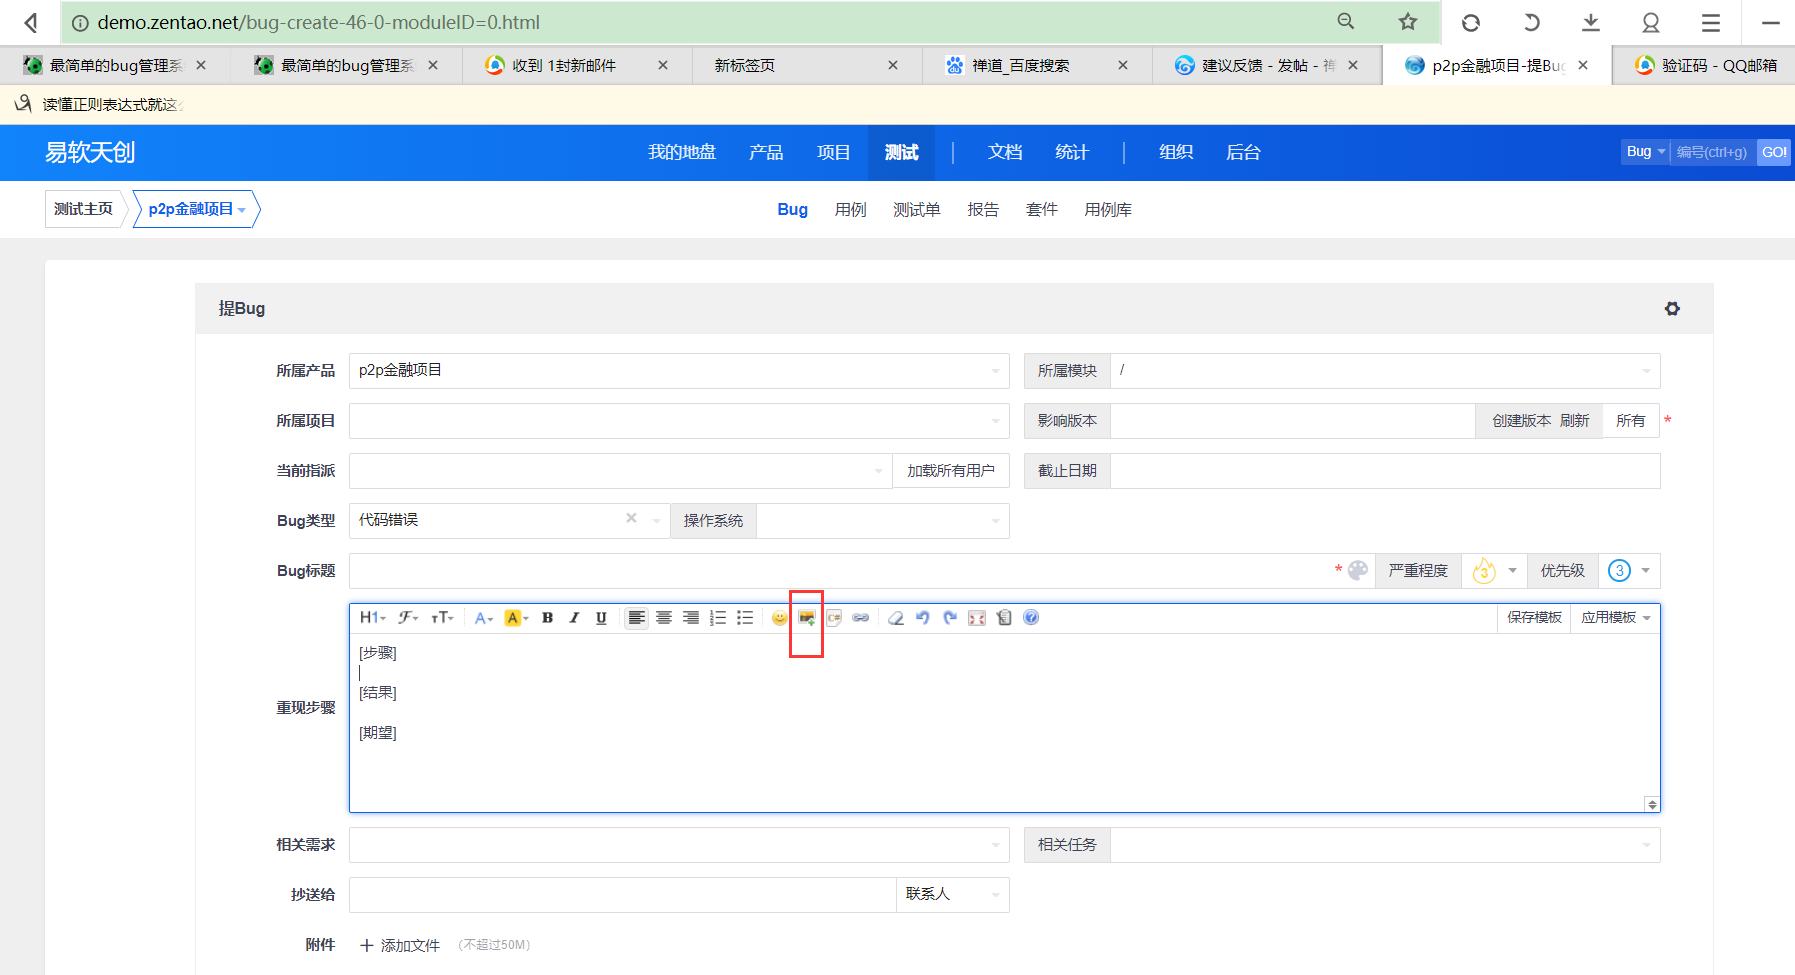The image size is (1795, 975).
Task: Toggle italic formatting in editor
Action: [x=574, y=618]
